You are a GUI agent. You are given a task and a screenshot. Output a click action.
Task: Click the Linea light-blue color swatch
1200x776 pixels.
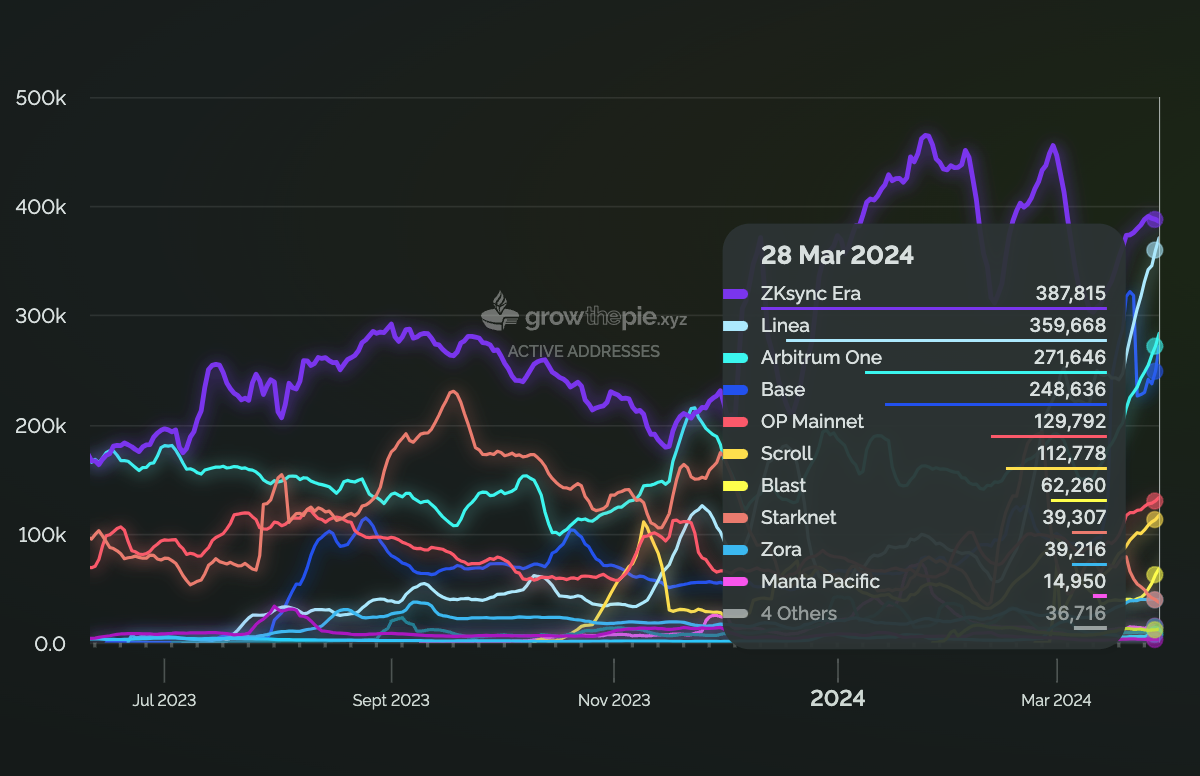(735, 326)
